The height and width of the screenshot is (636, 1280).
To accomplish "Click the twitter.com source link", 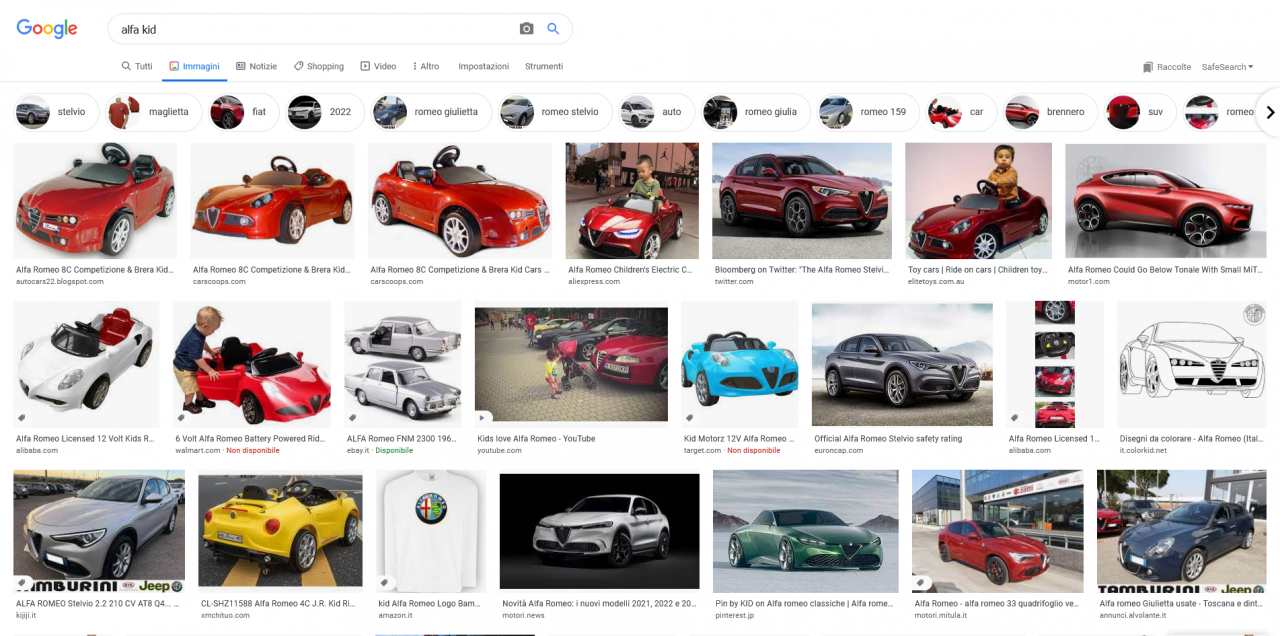I will pyautogui.click(x=734, y=282).
